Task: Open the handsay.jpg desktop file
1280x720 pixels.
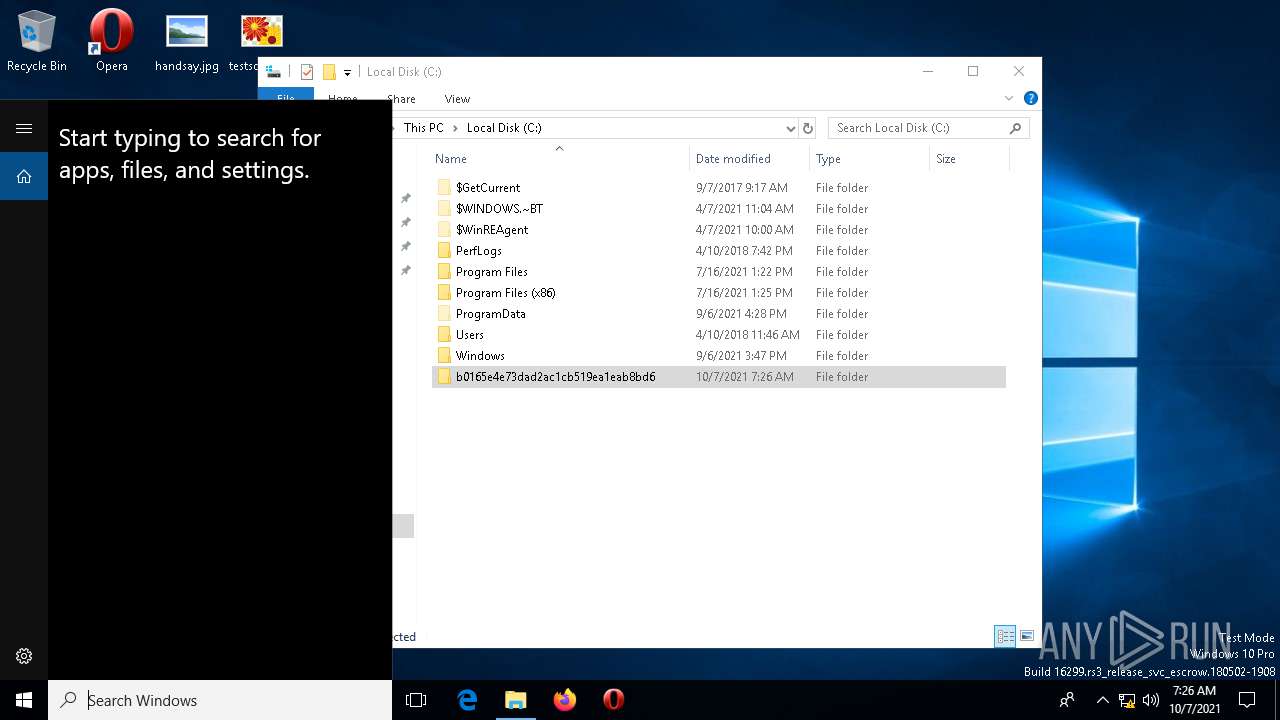Action: (x=187, y=41)
